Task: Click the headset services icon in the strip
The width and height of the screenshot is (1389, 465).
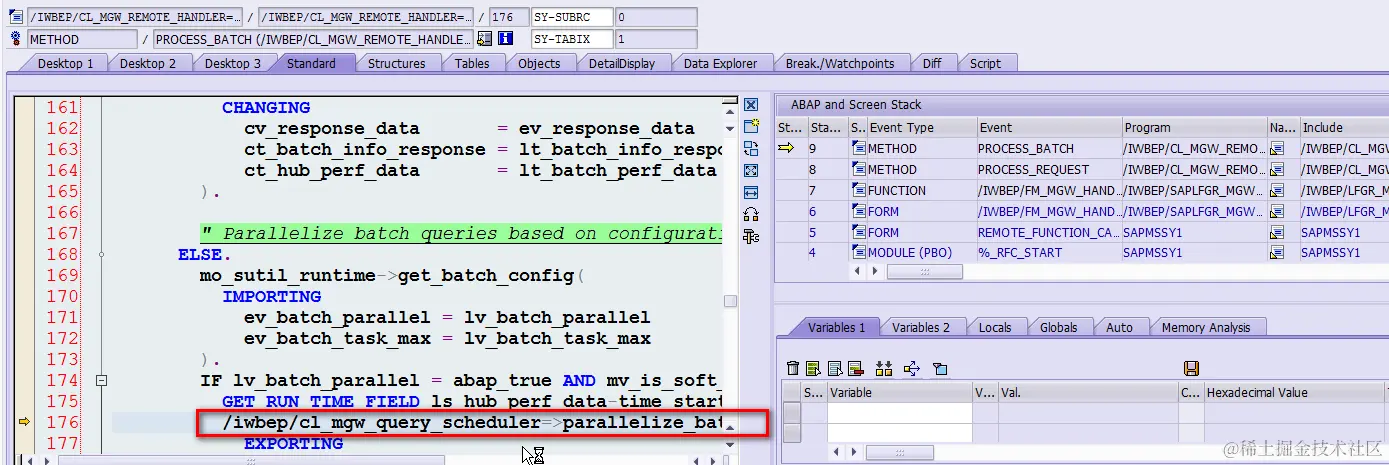Action: tap(751, 214)
